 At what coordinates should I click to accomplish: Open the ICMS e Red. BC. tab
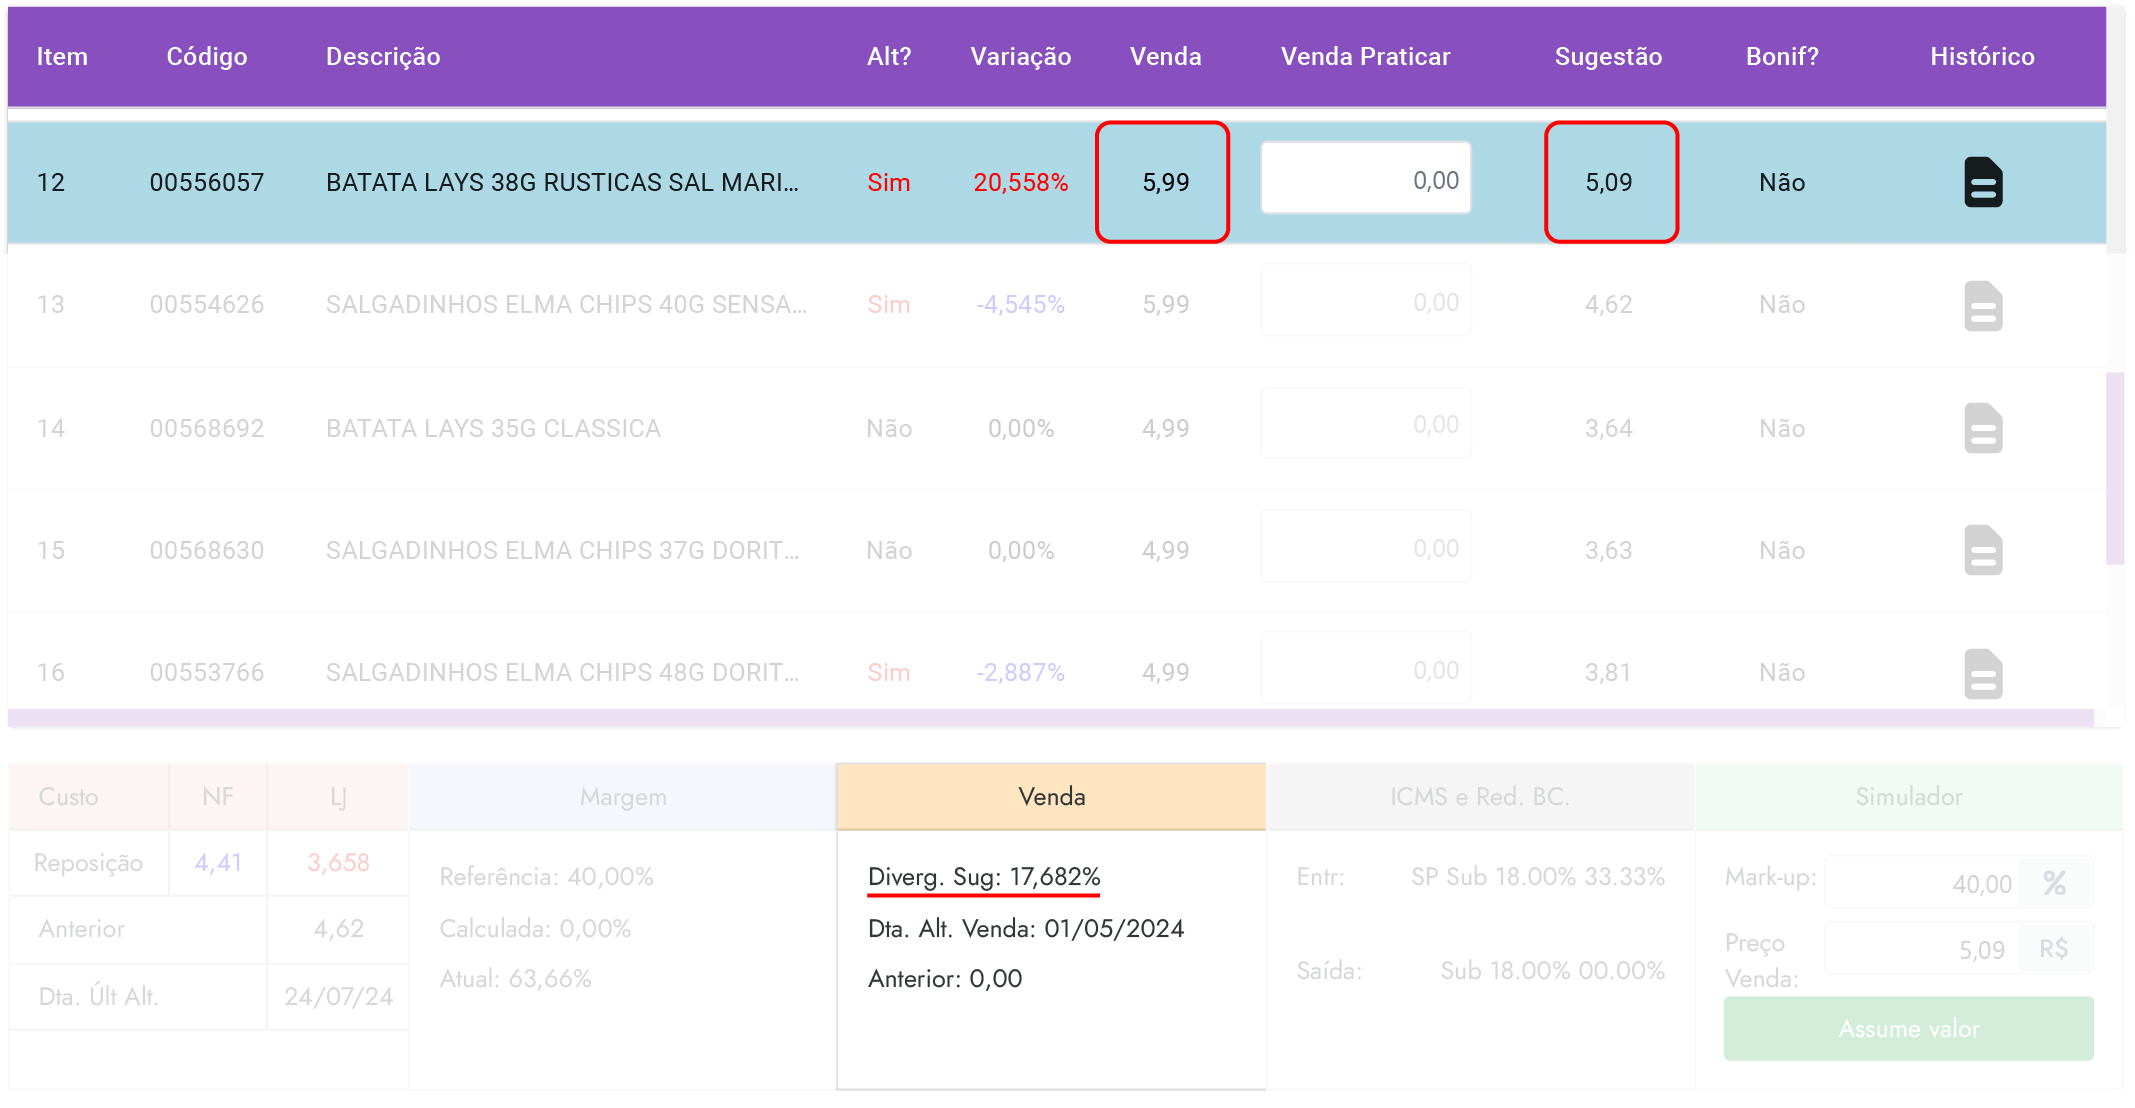point(1479,797)
